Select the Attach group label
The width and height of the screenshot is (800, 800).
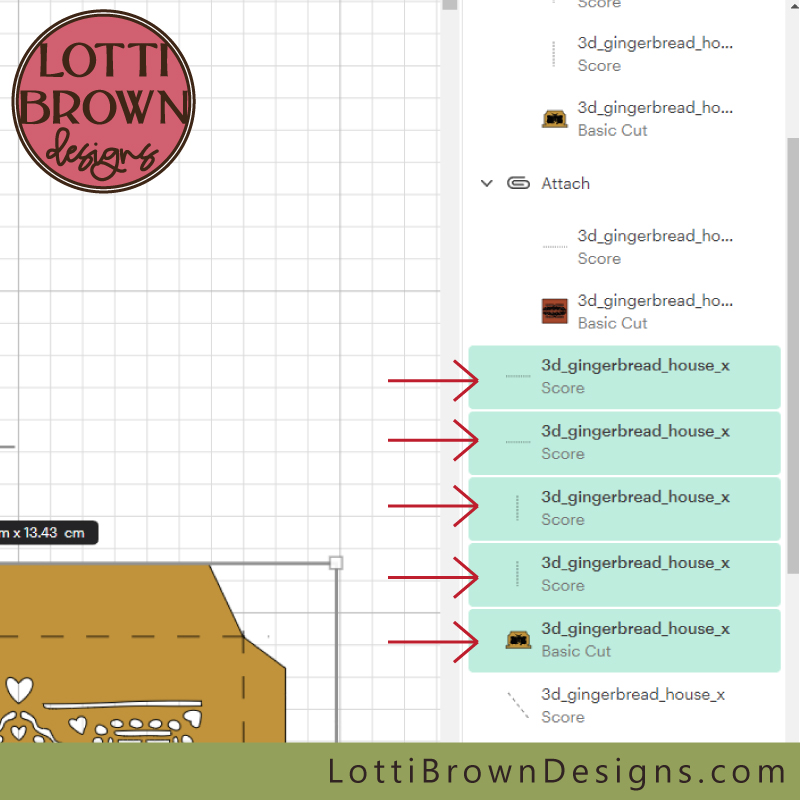[x=565, y=184]
